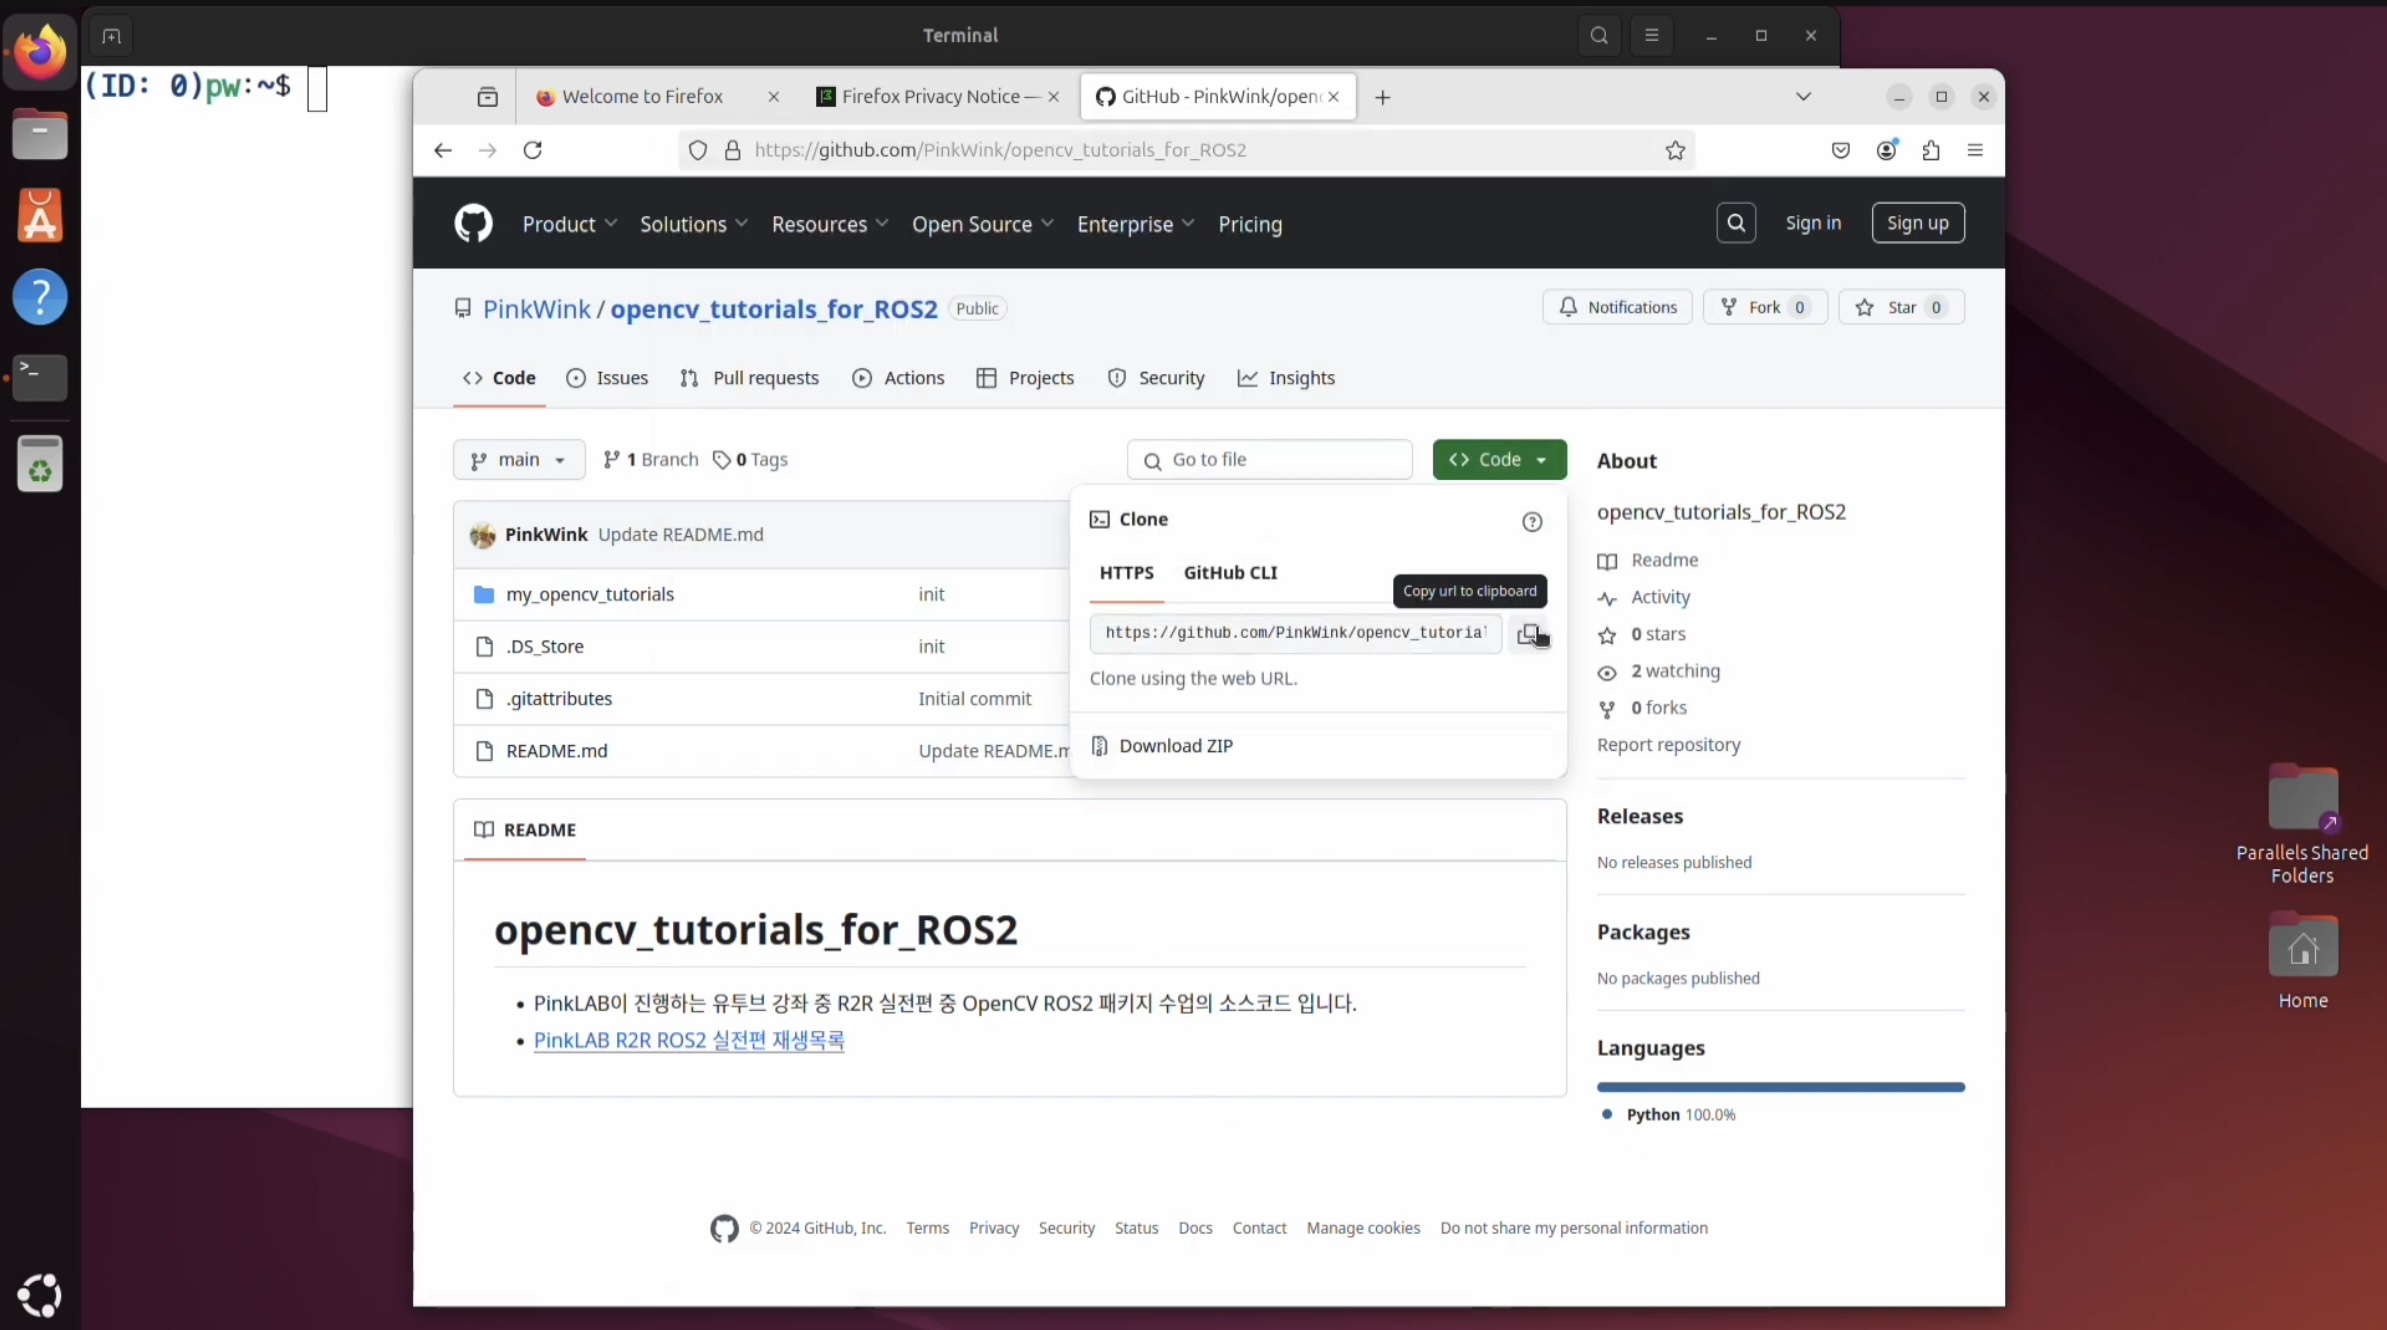
Task: Click the Go to file search field
Action: point(1270,459)
